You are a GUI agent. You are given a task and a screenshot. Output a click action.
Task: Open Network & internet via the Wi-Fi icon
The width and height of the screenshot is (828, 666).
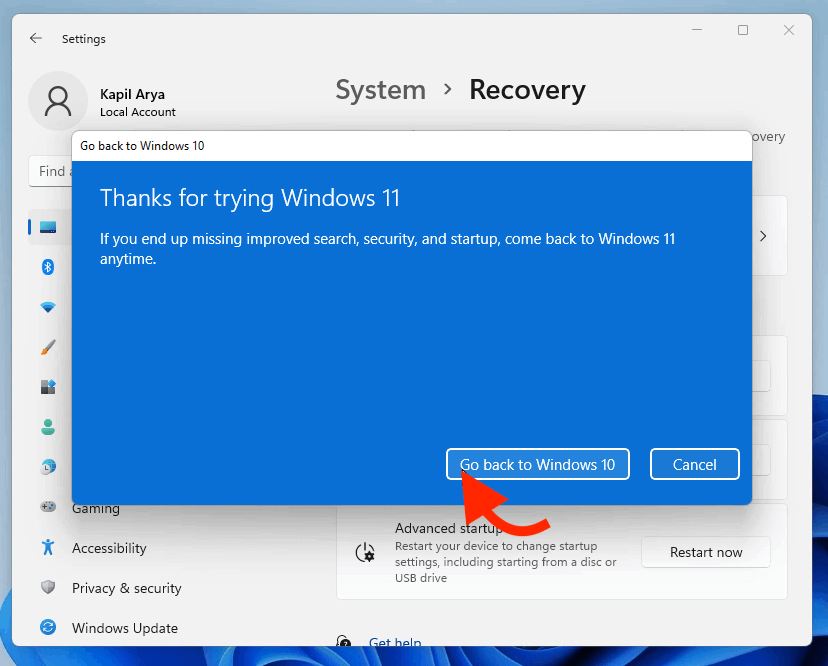point(48,307)
